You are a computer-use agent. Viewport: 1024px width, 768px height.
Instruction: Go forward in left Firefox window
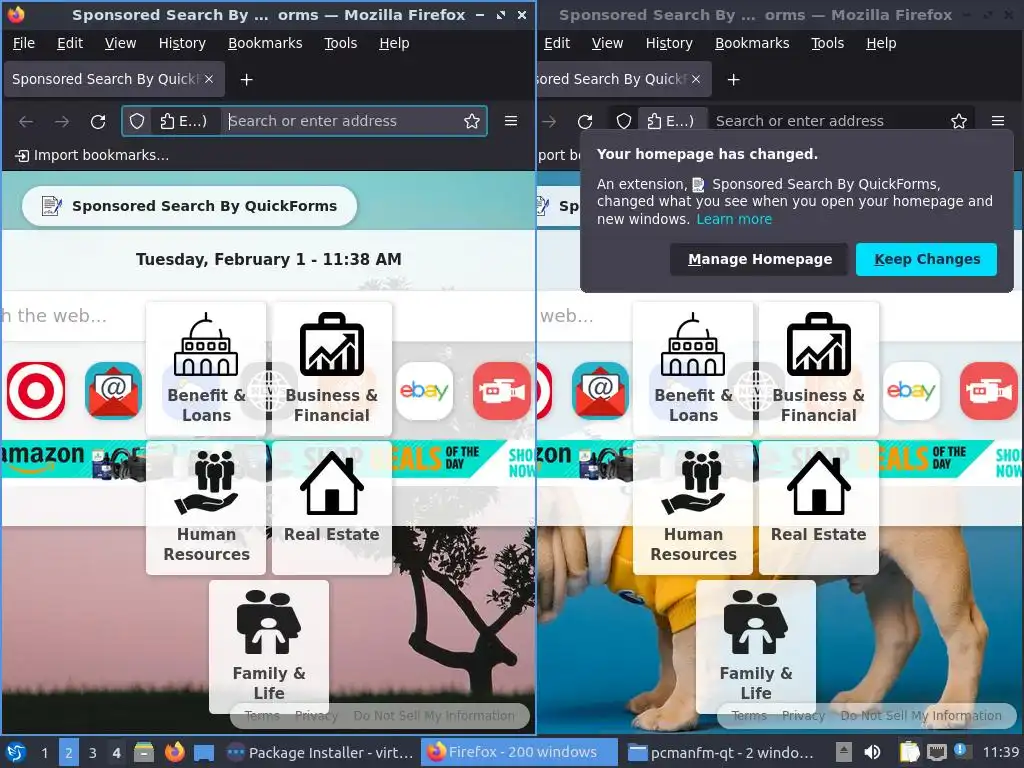click(x=62, y=121)
